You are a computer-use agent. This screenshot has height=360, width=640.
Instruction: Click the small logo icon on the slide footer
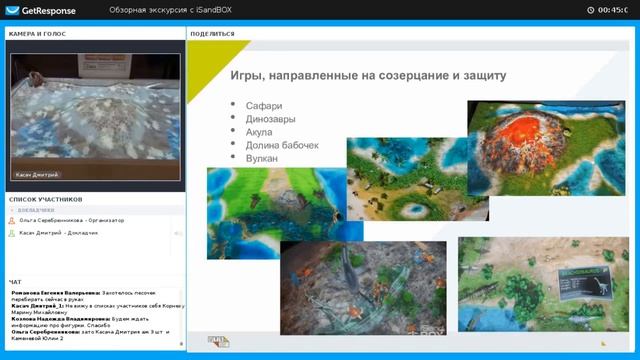click(x=218, y=341)
